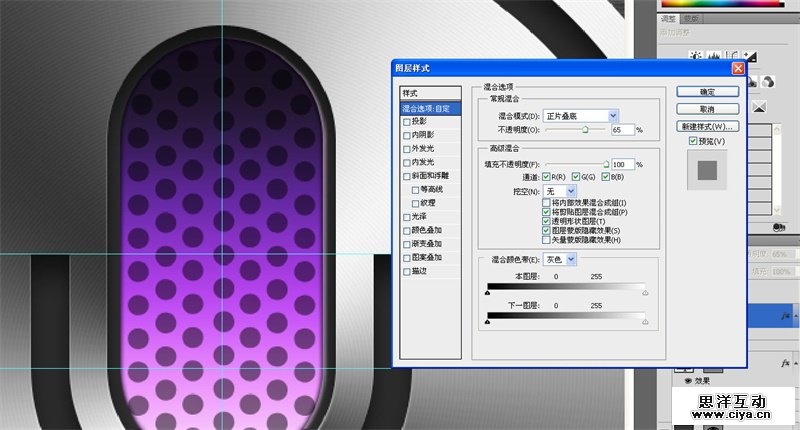
Task: Enable the 斜面和浮雕 bevel checkbox
Action: click(x=407, y=176)
